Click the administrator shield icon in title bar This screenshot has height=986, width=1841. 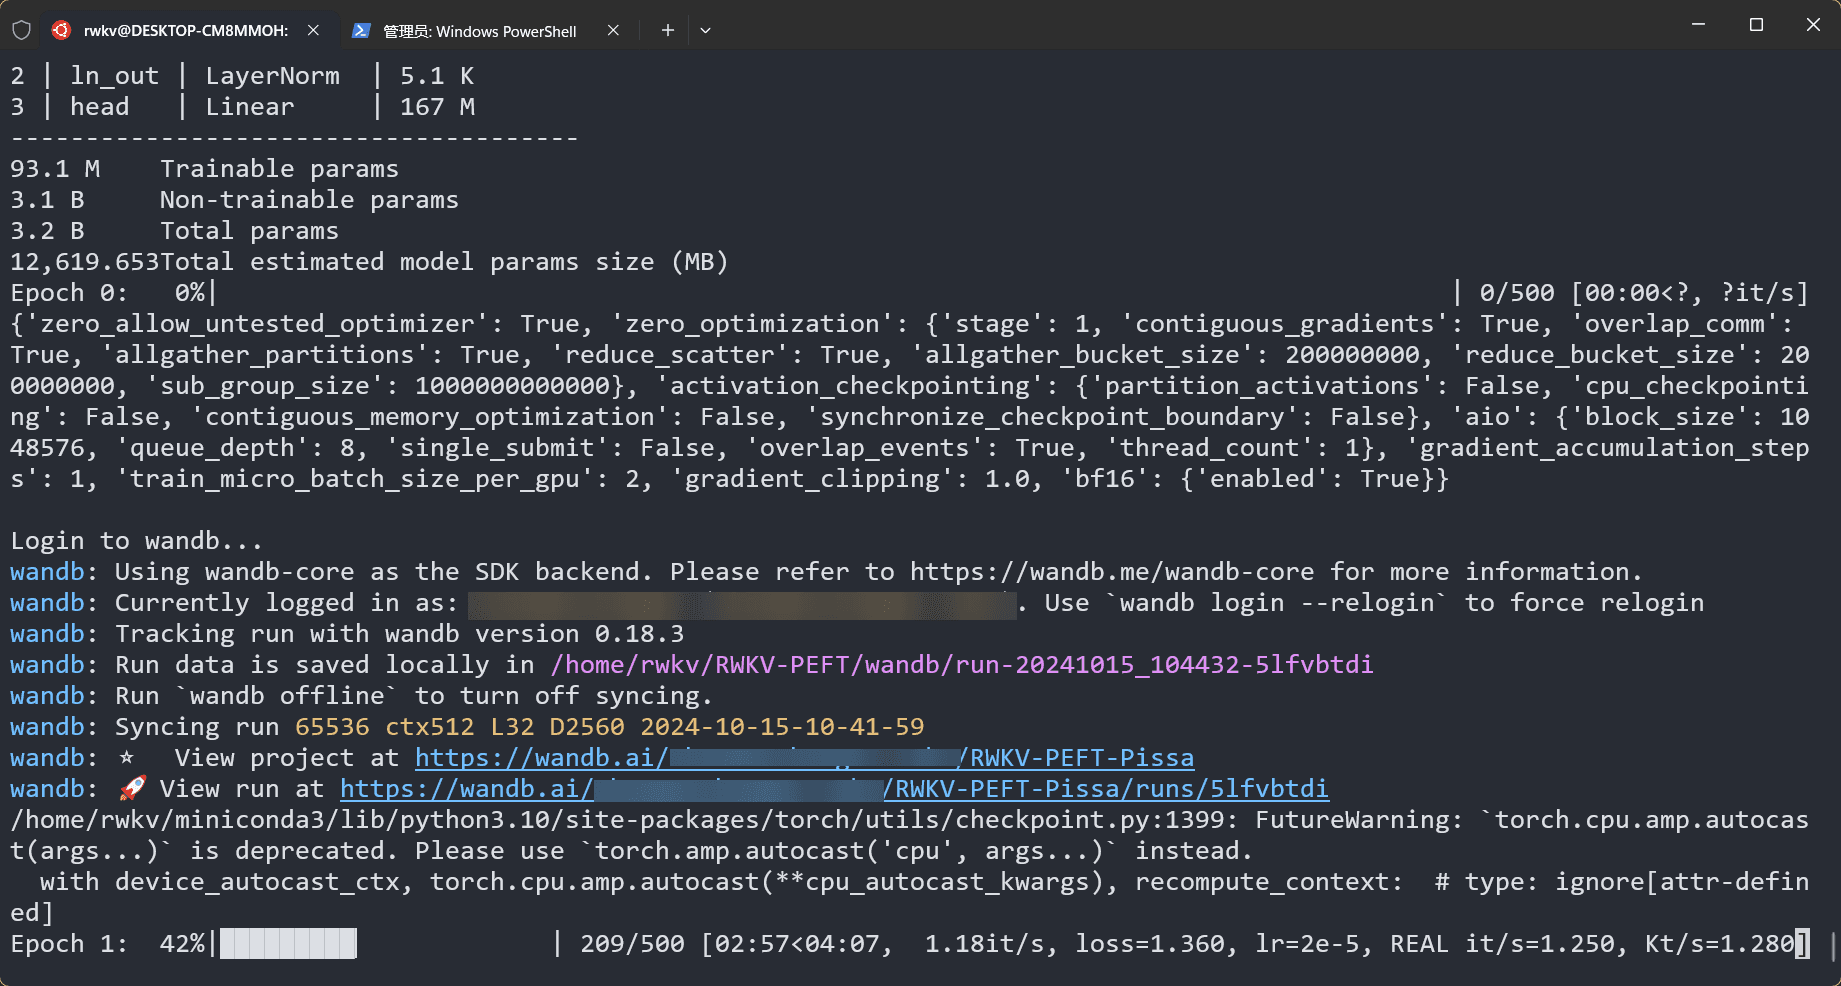click(x=21, y=30)
